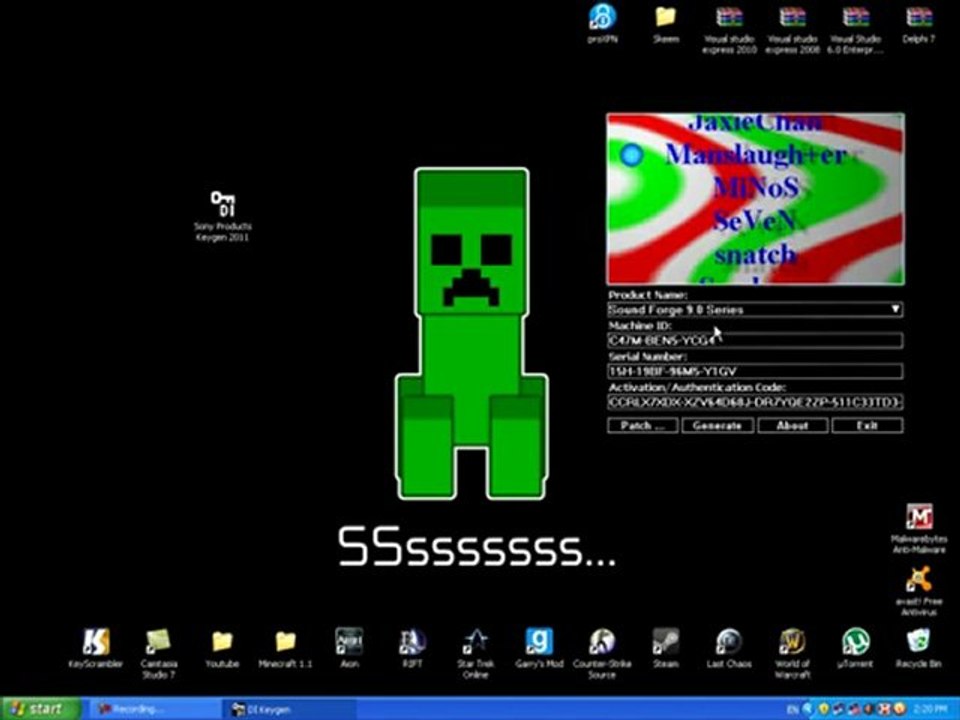Select the Camtasia Studio 7 icon
Image resolution: width=960 pixels, height=720 pixels.
pos(159,653)
